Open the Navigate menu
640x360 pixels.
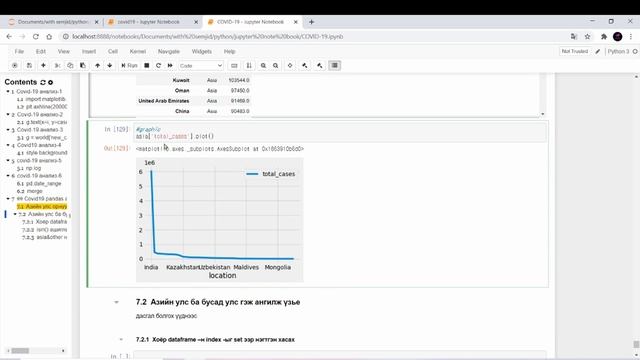169,51
